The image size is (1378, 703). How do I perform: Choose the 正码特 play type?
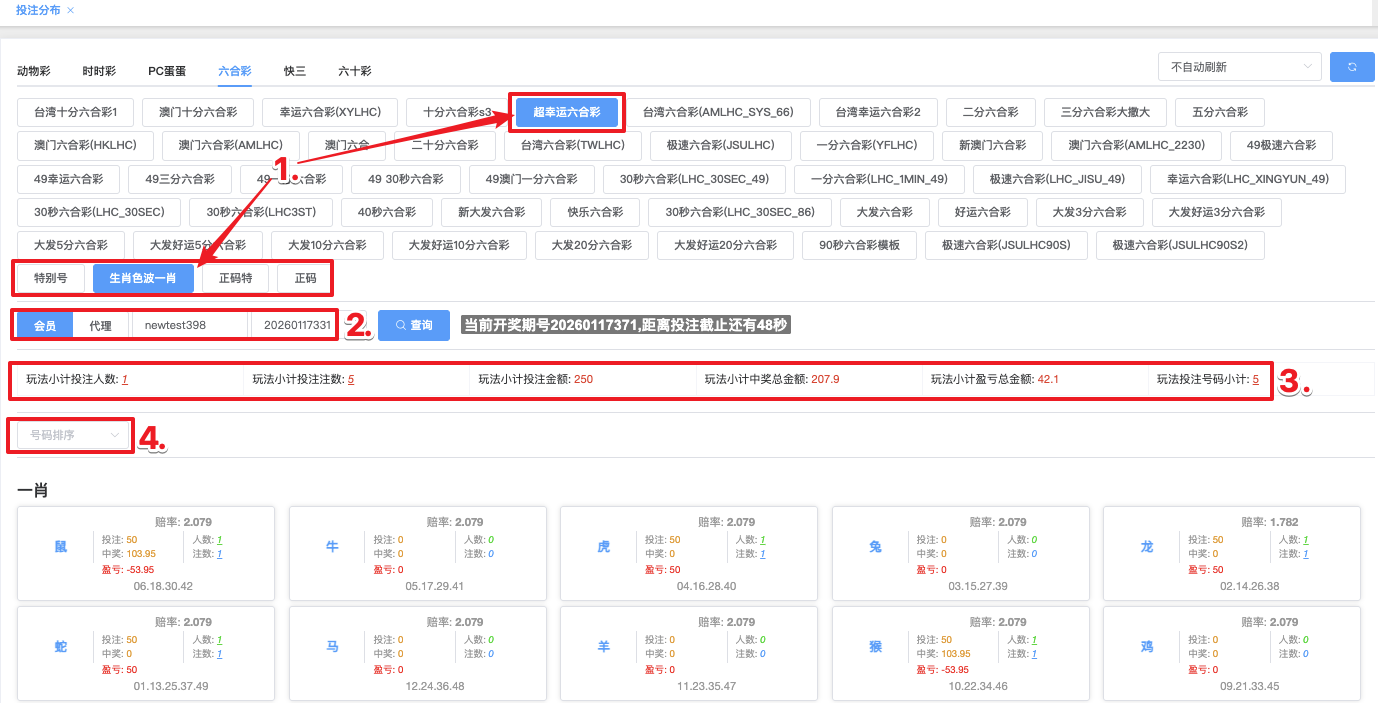[x=236, y=278]
